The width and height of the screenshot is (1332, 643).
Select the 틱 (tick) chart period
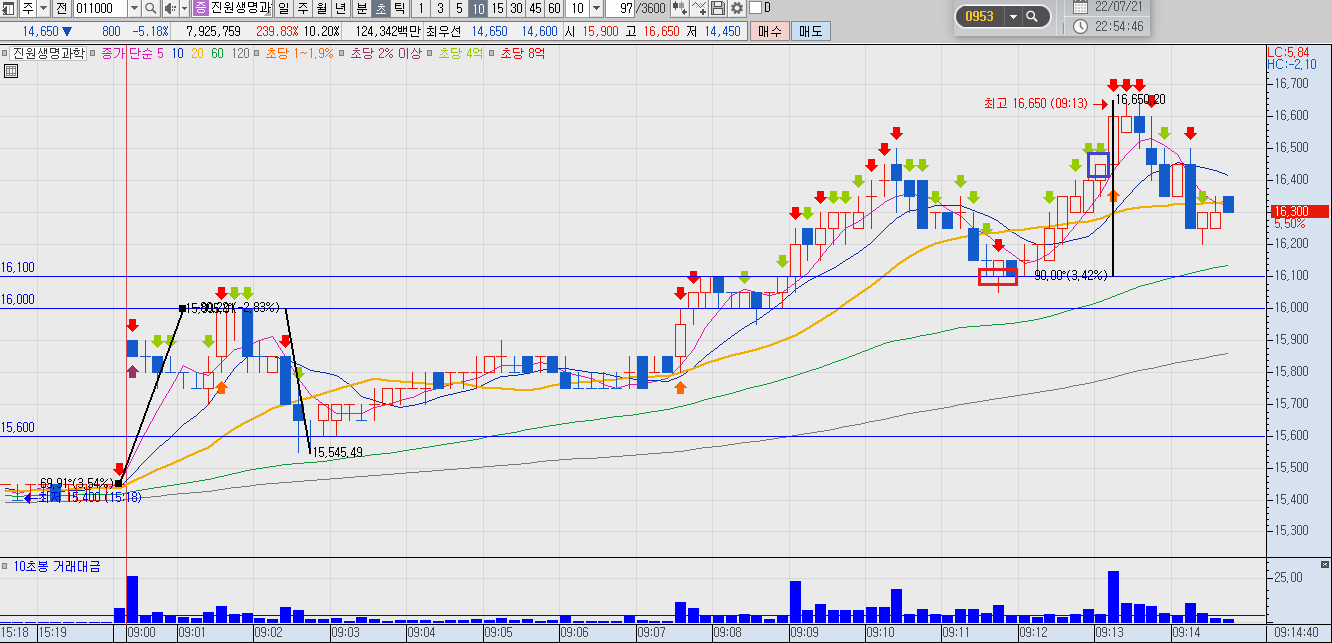tap(399, 8)
